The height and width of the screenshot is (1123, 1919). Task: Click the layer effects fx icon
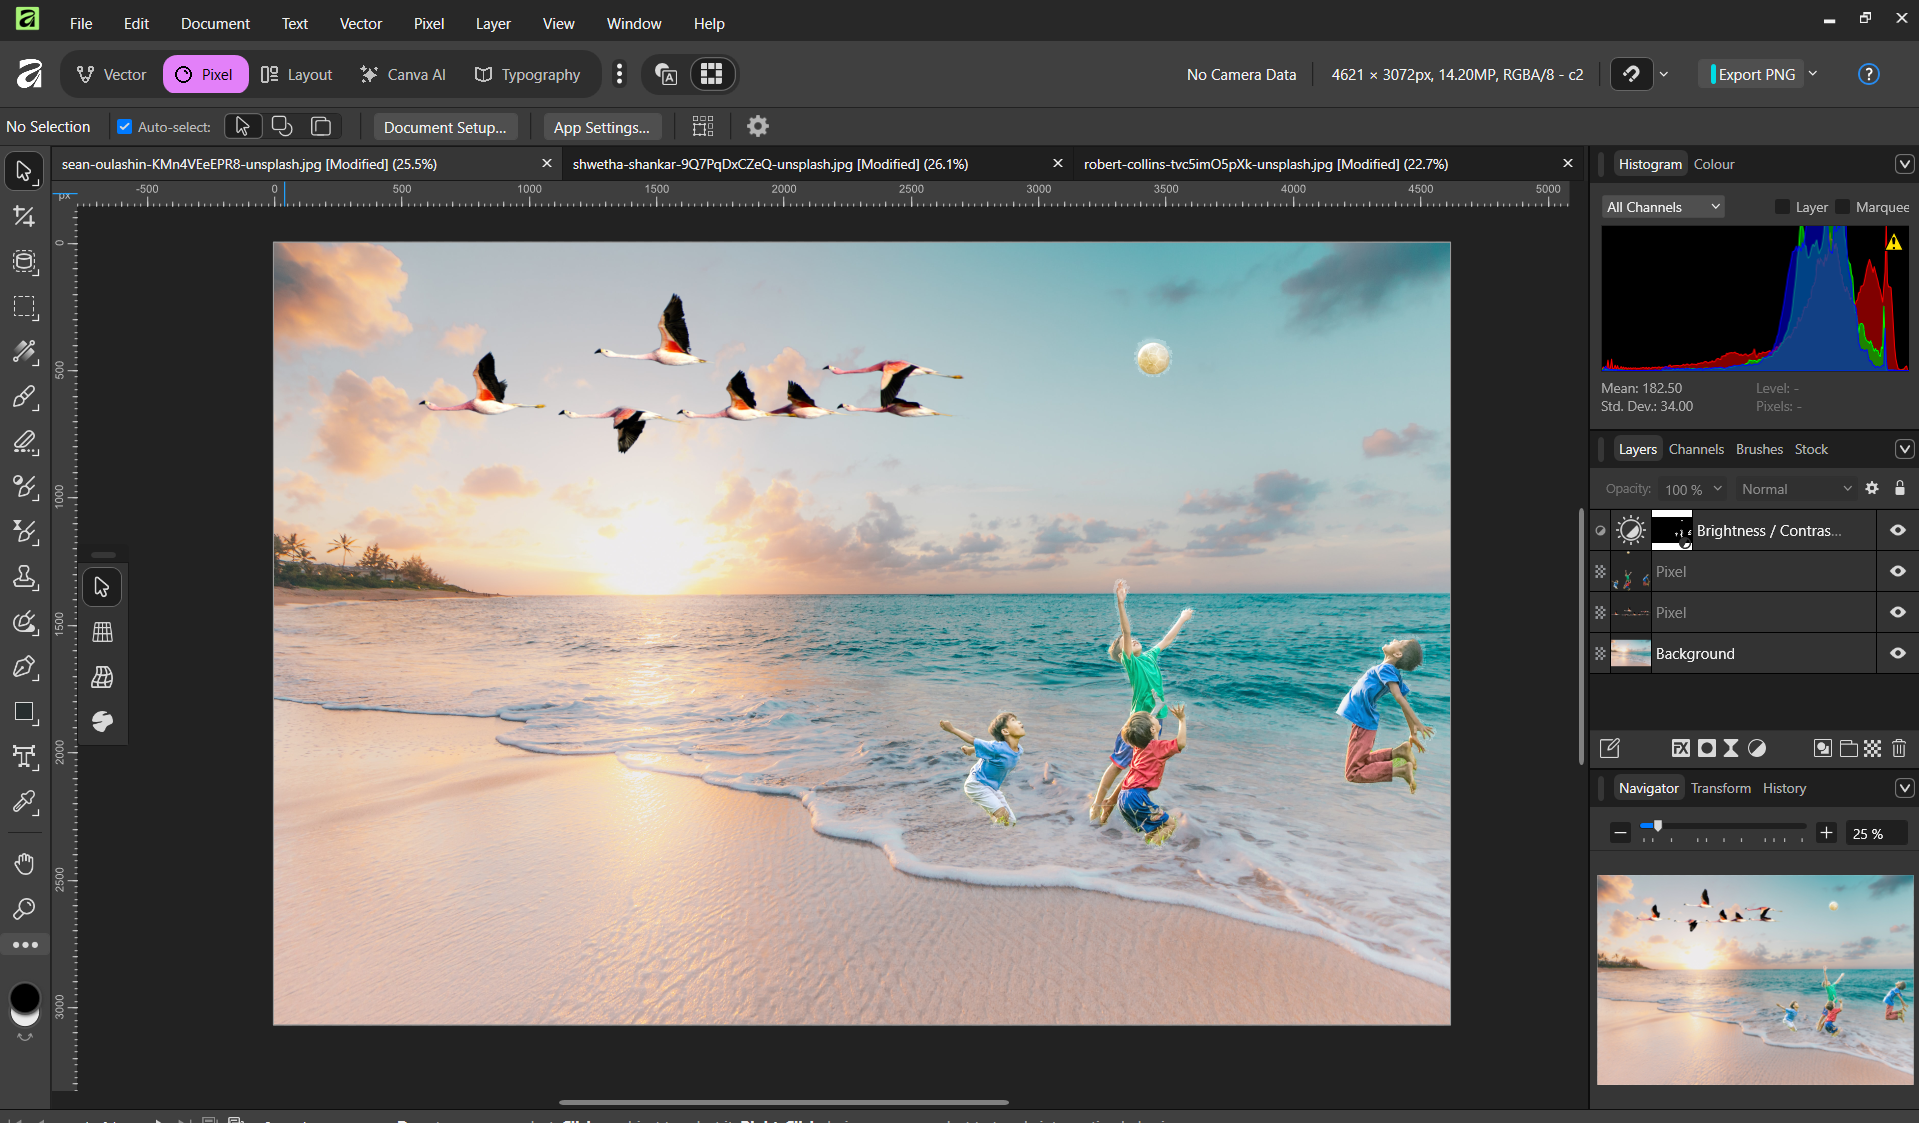pos(1680,748)
